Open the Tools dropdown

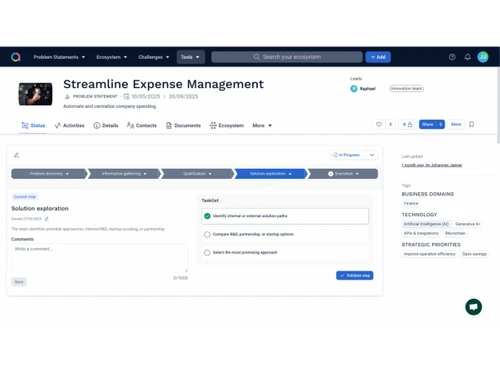click(190, 57)
